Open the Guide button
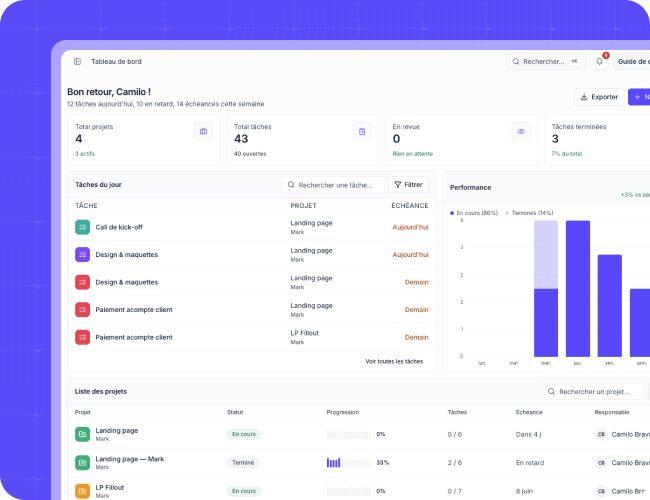The width and height of the screenshot is (650, 500). [631, 61]
